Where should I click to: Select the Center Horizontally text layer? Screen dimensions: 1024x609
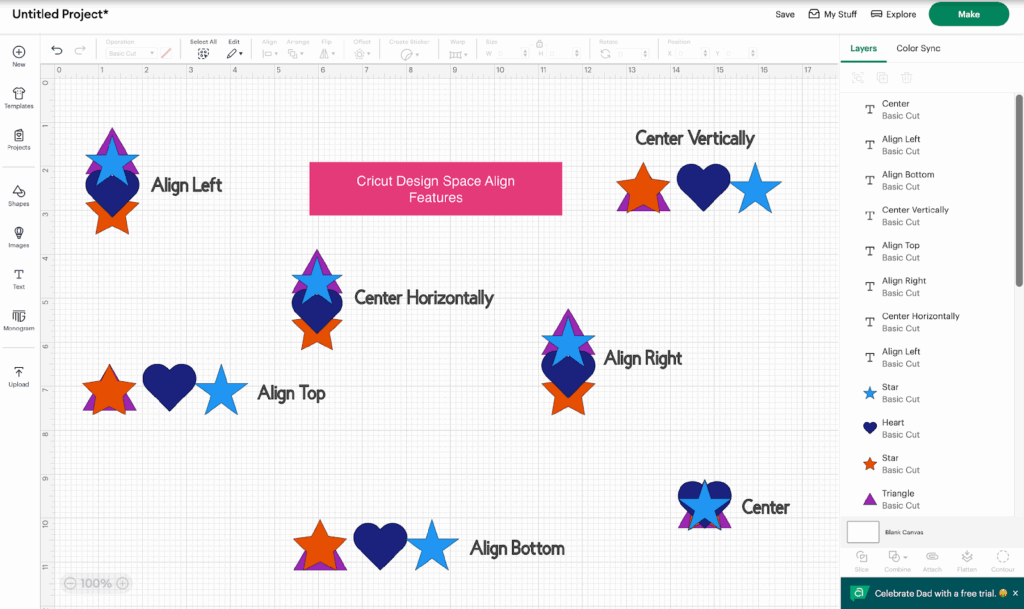927,322
